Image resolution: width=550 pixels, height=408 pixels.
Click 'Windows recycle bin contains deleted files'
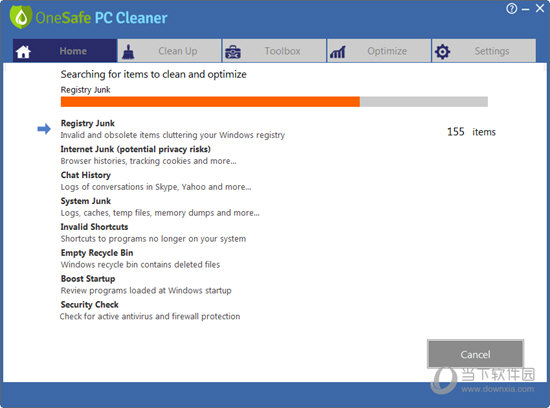pyautogui.click(x=140, y=265)
